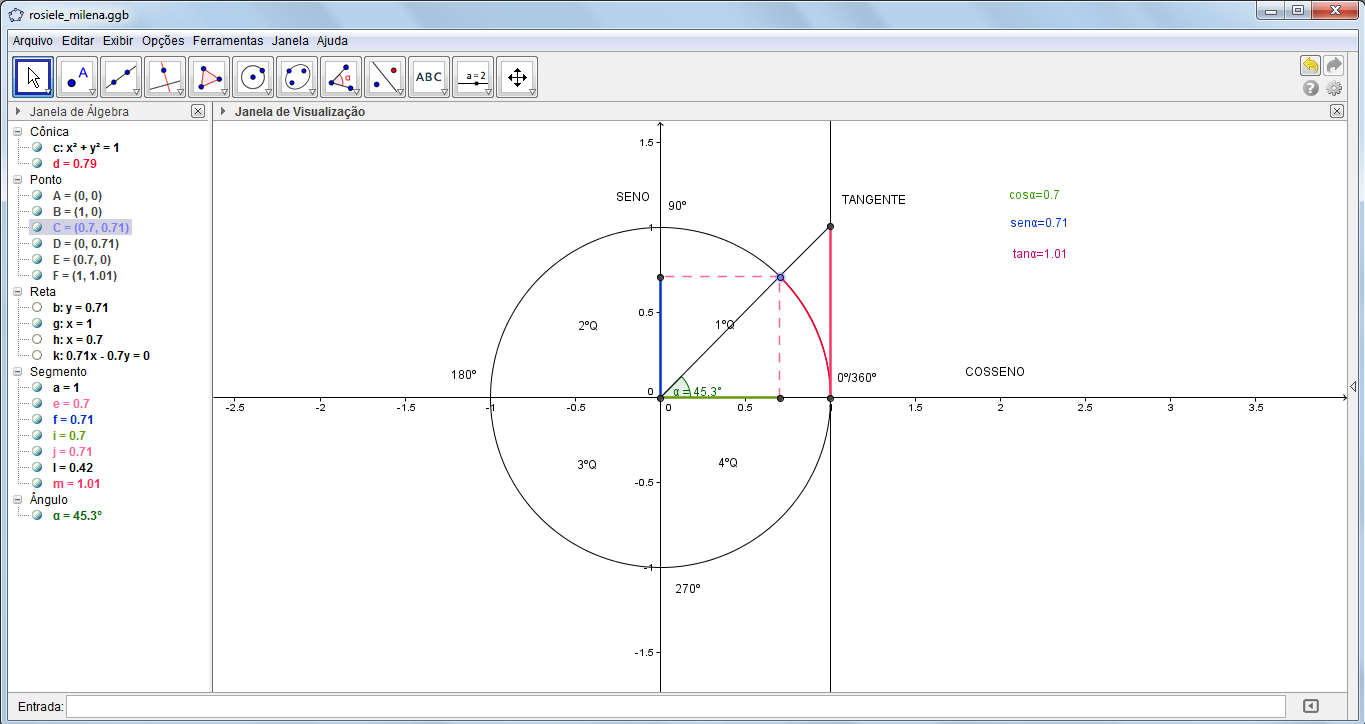This screenshot has height=724, width=1365.
Task: Select the Move Graphics View tool
Action: 517,77
